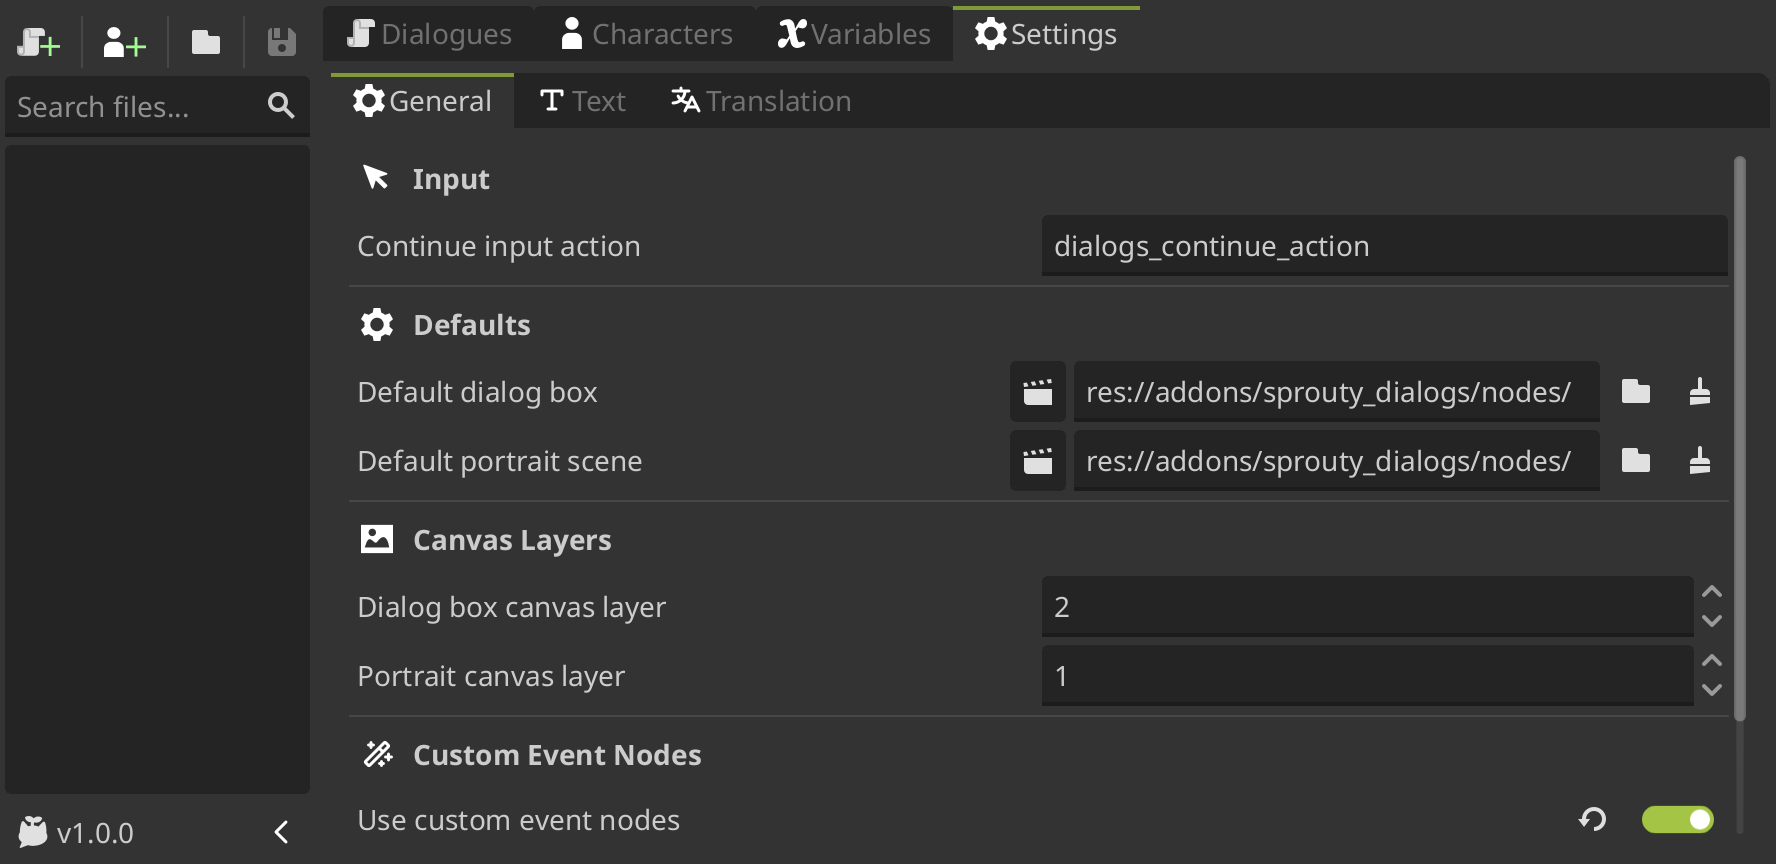Select the Settings tab
The image size is (1776, 864).
tap(1046, 34)
